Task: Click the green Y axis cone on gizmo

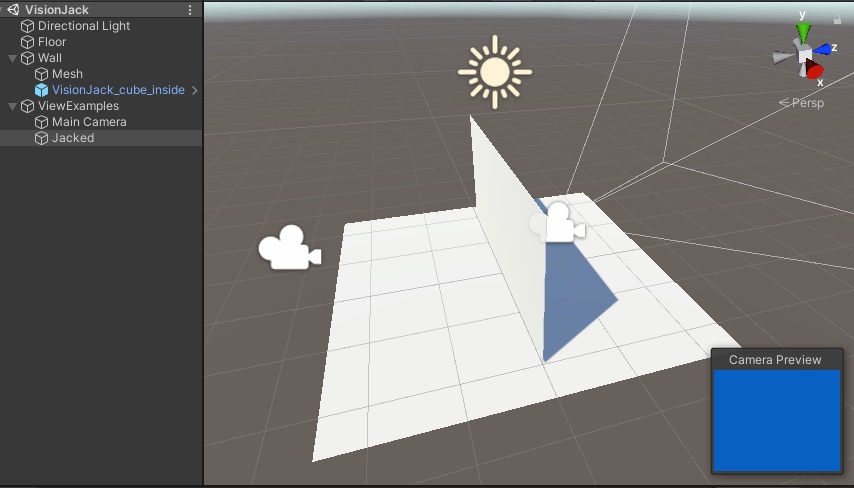Action: 803,32
